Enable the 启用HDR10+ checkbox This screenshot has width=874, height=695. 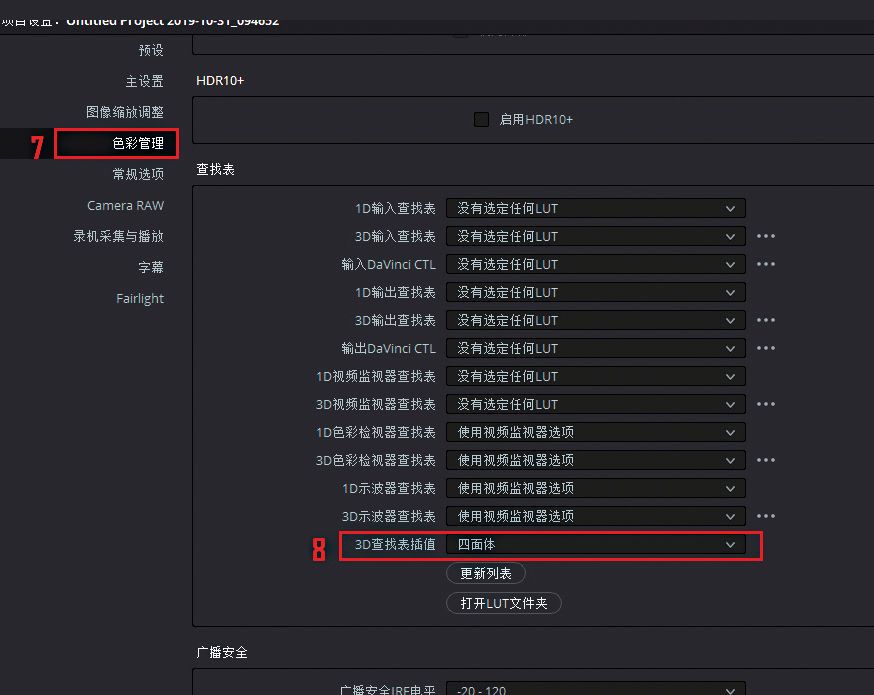tap(481, 119)
